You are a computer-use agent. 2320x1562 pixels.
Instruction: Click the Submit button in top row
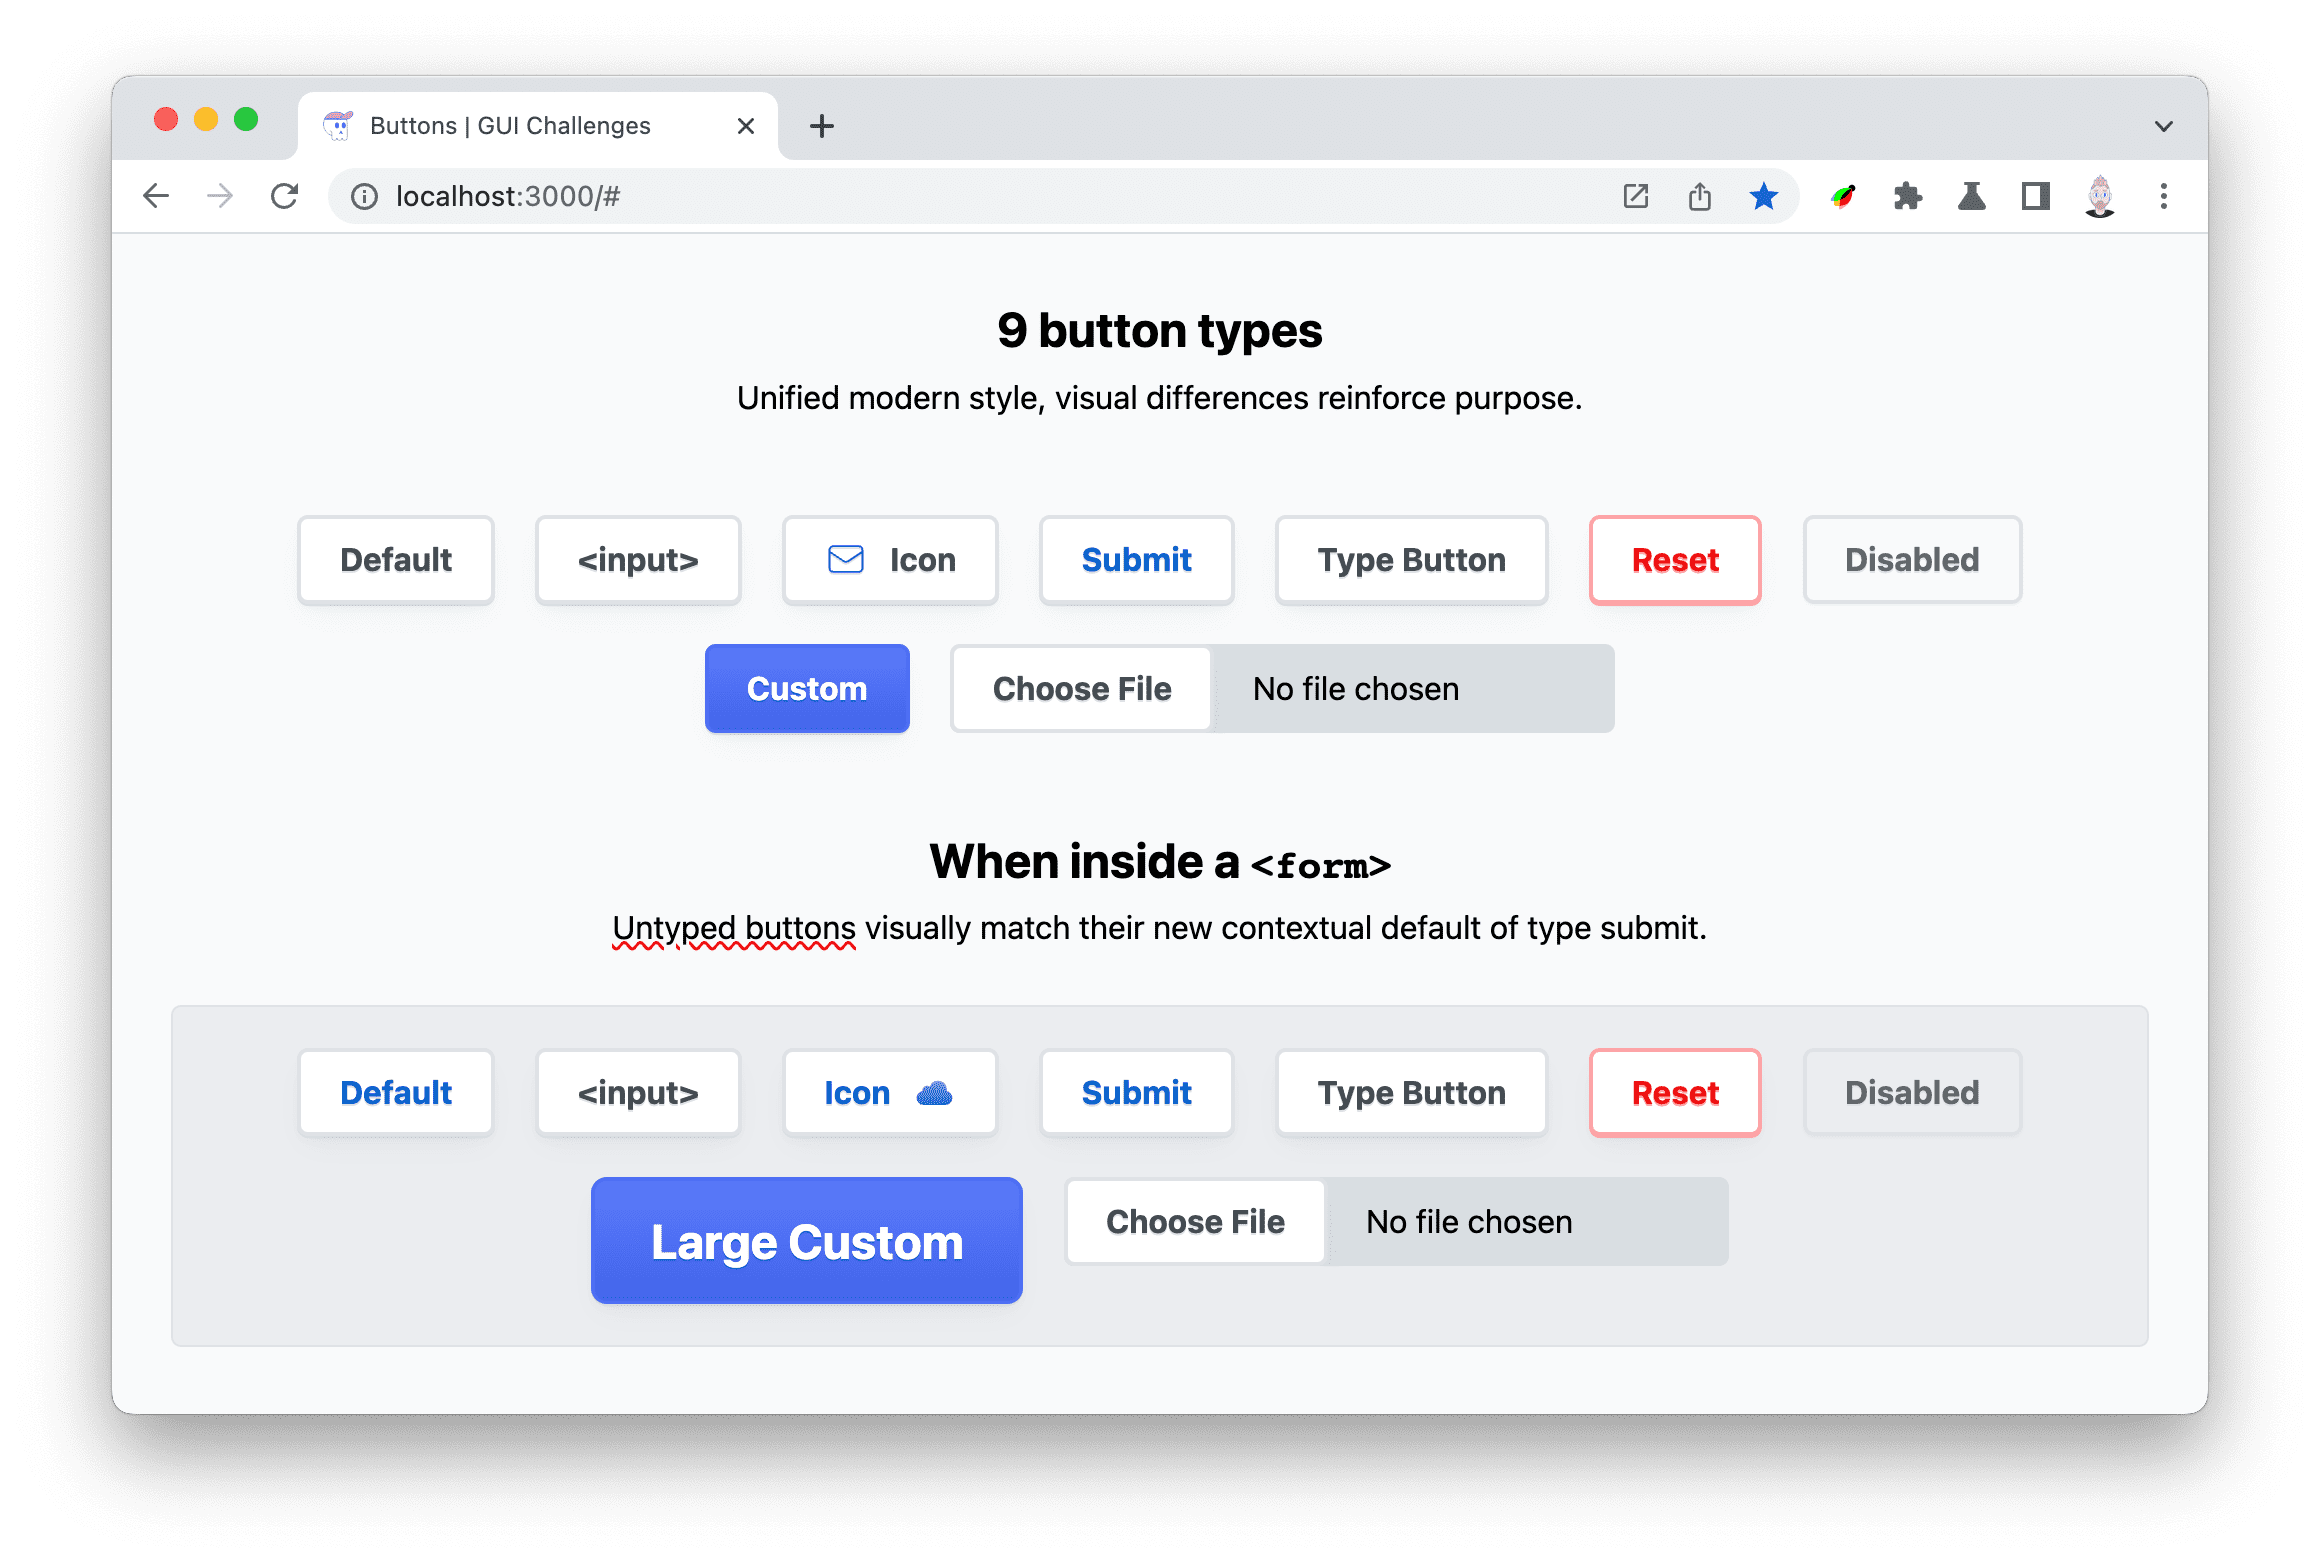pos(1136,560)
